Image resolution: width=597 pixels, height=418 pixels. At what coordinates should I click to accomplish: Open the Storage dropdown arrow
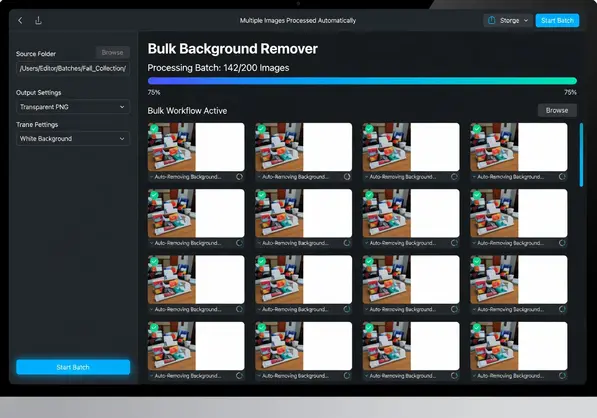[526, 21]
